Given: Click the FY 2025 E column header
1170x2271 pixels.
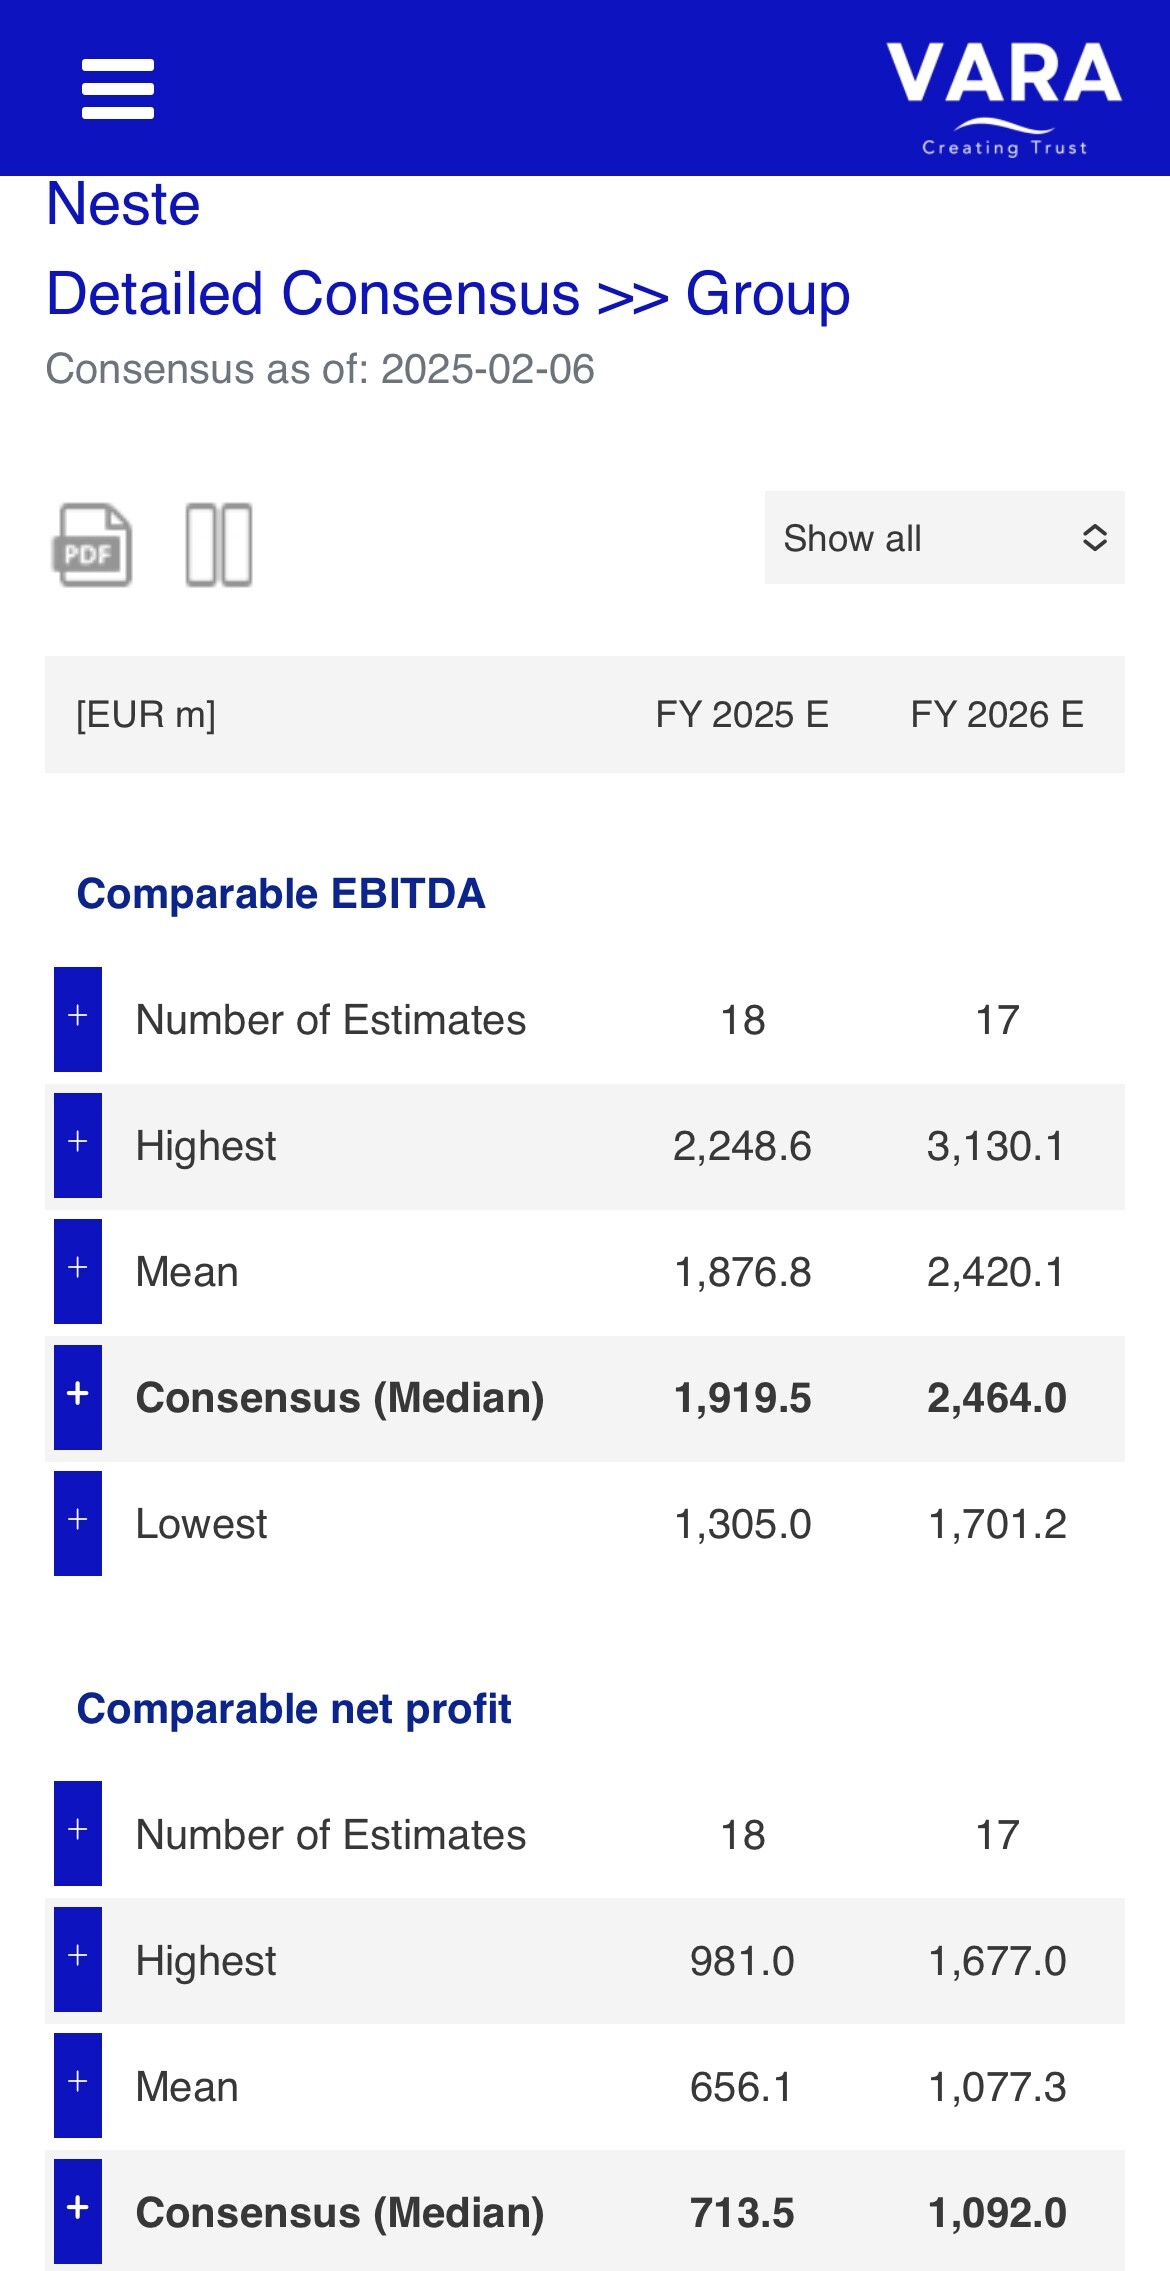Looking at the screenshot, I should tap(742, 715).
